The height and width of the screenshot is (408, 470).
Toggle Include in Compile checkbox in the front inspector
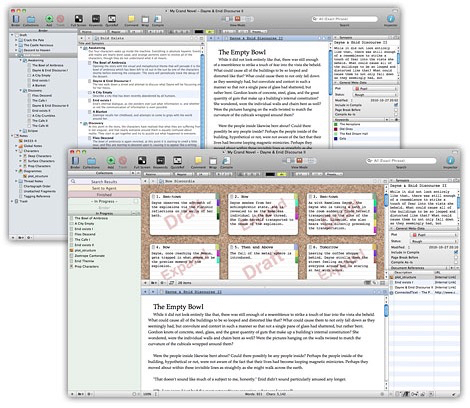456,252
